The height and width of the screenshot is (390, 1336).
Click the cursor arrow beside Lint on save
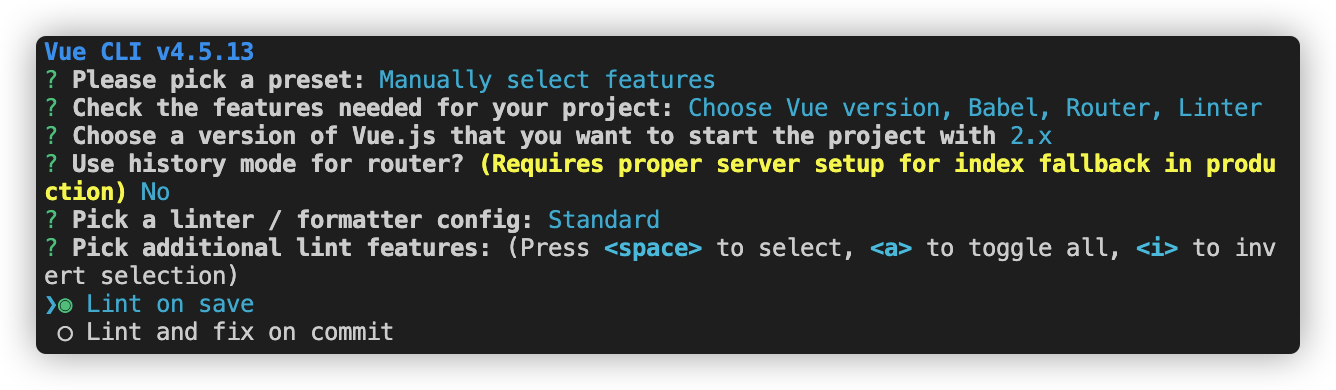pos(51,305)
